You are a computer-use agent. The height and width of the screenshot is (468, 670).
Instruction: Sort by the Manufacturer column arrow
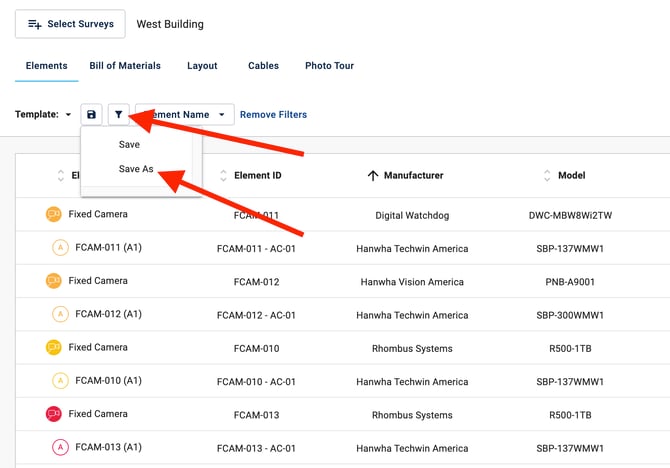click(373, 176)
